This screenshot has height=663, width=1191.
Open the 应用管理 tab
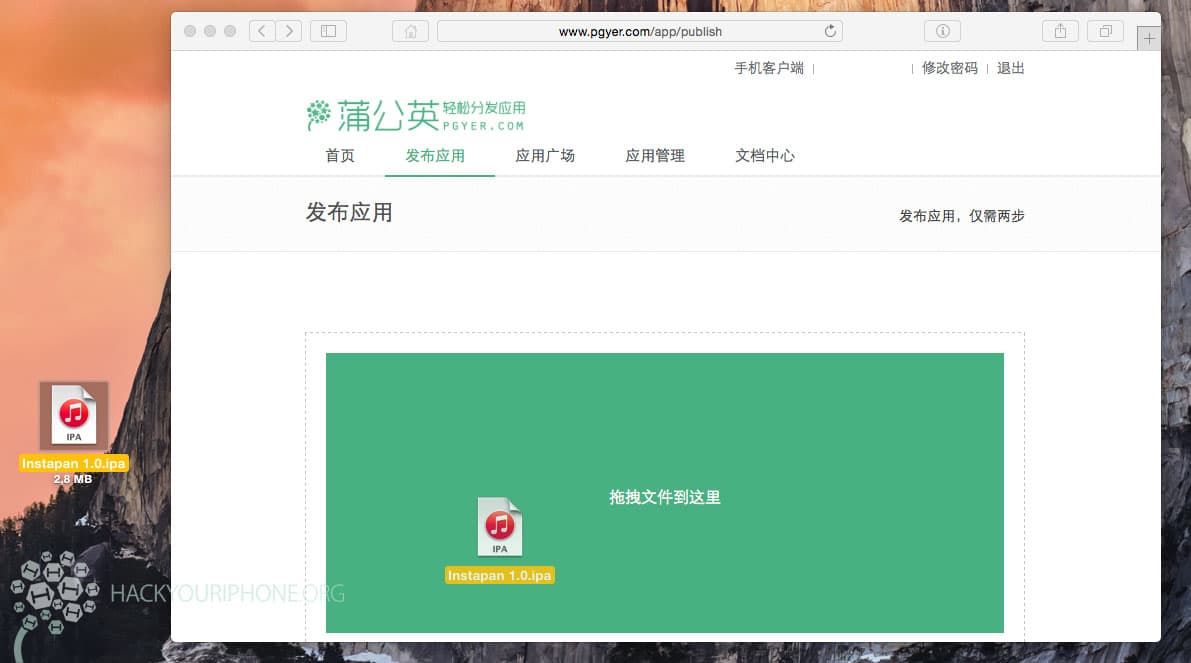click(655, 156)
